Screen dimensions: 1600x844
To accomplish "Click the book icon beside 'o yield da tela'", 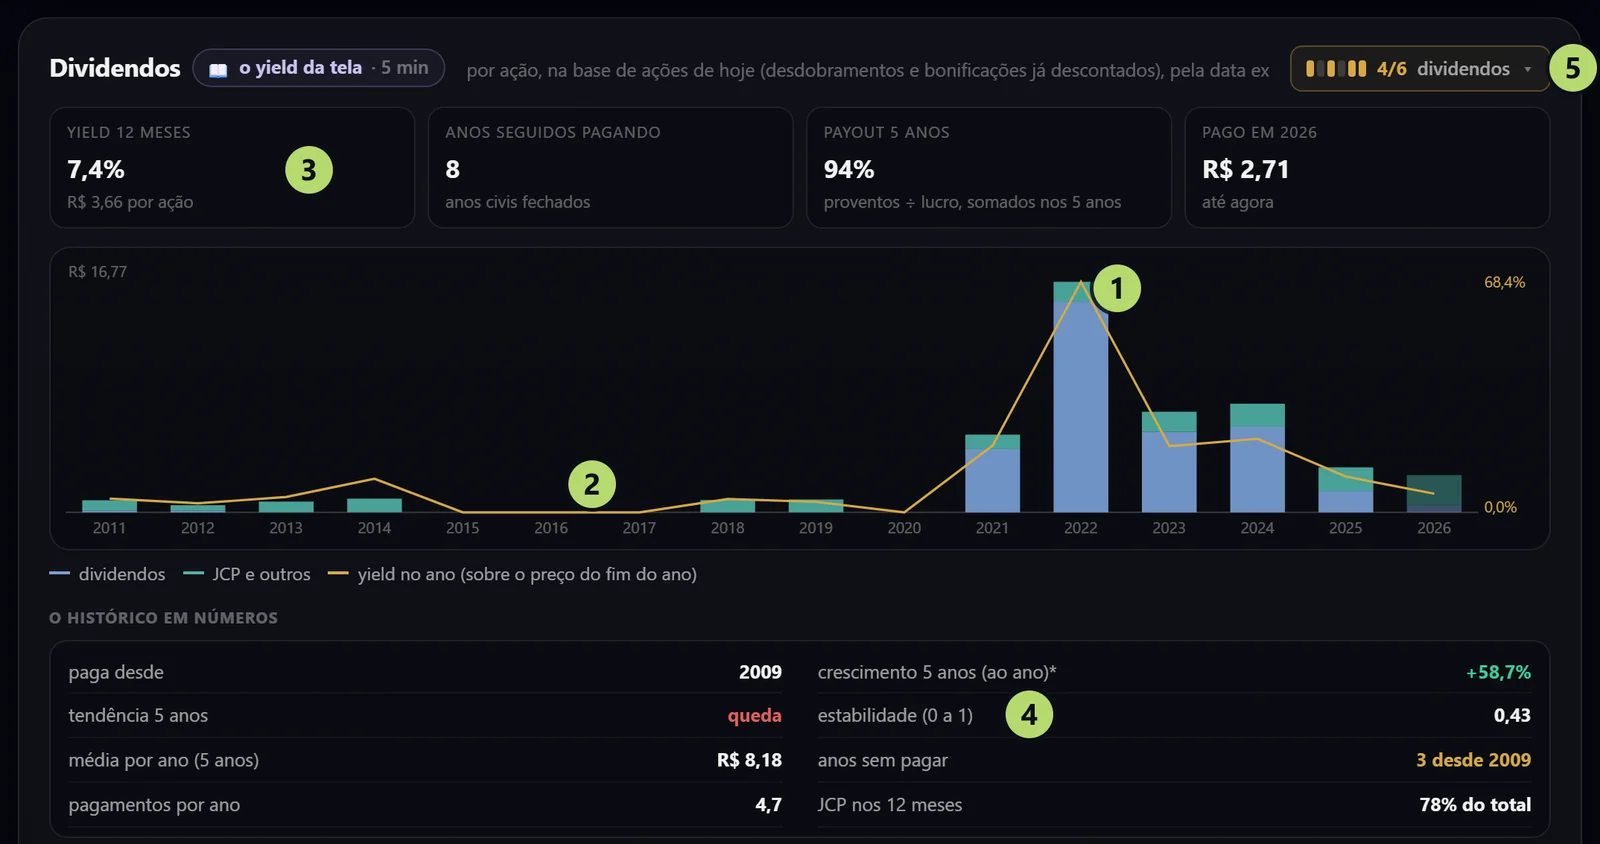I will [218, 69].
